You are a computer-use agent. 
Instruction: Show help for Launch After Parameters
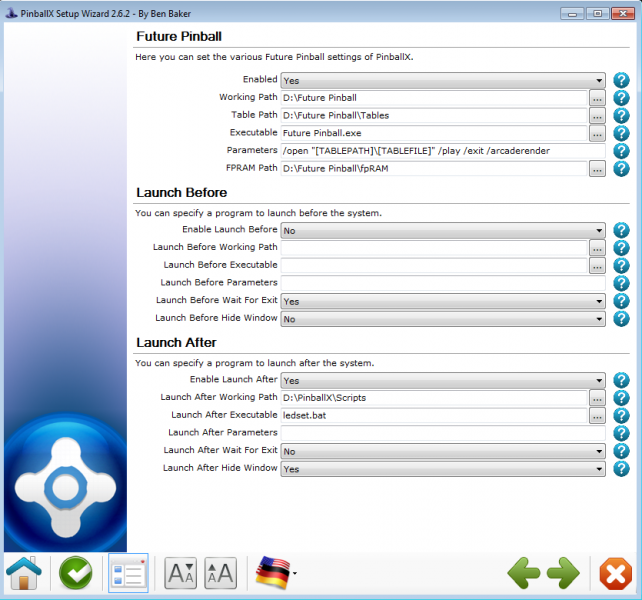click(621, 433)
